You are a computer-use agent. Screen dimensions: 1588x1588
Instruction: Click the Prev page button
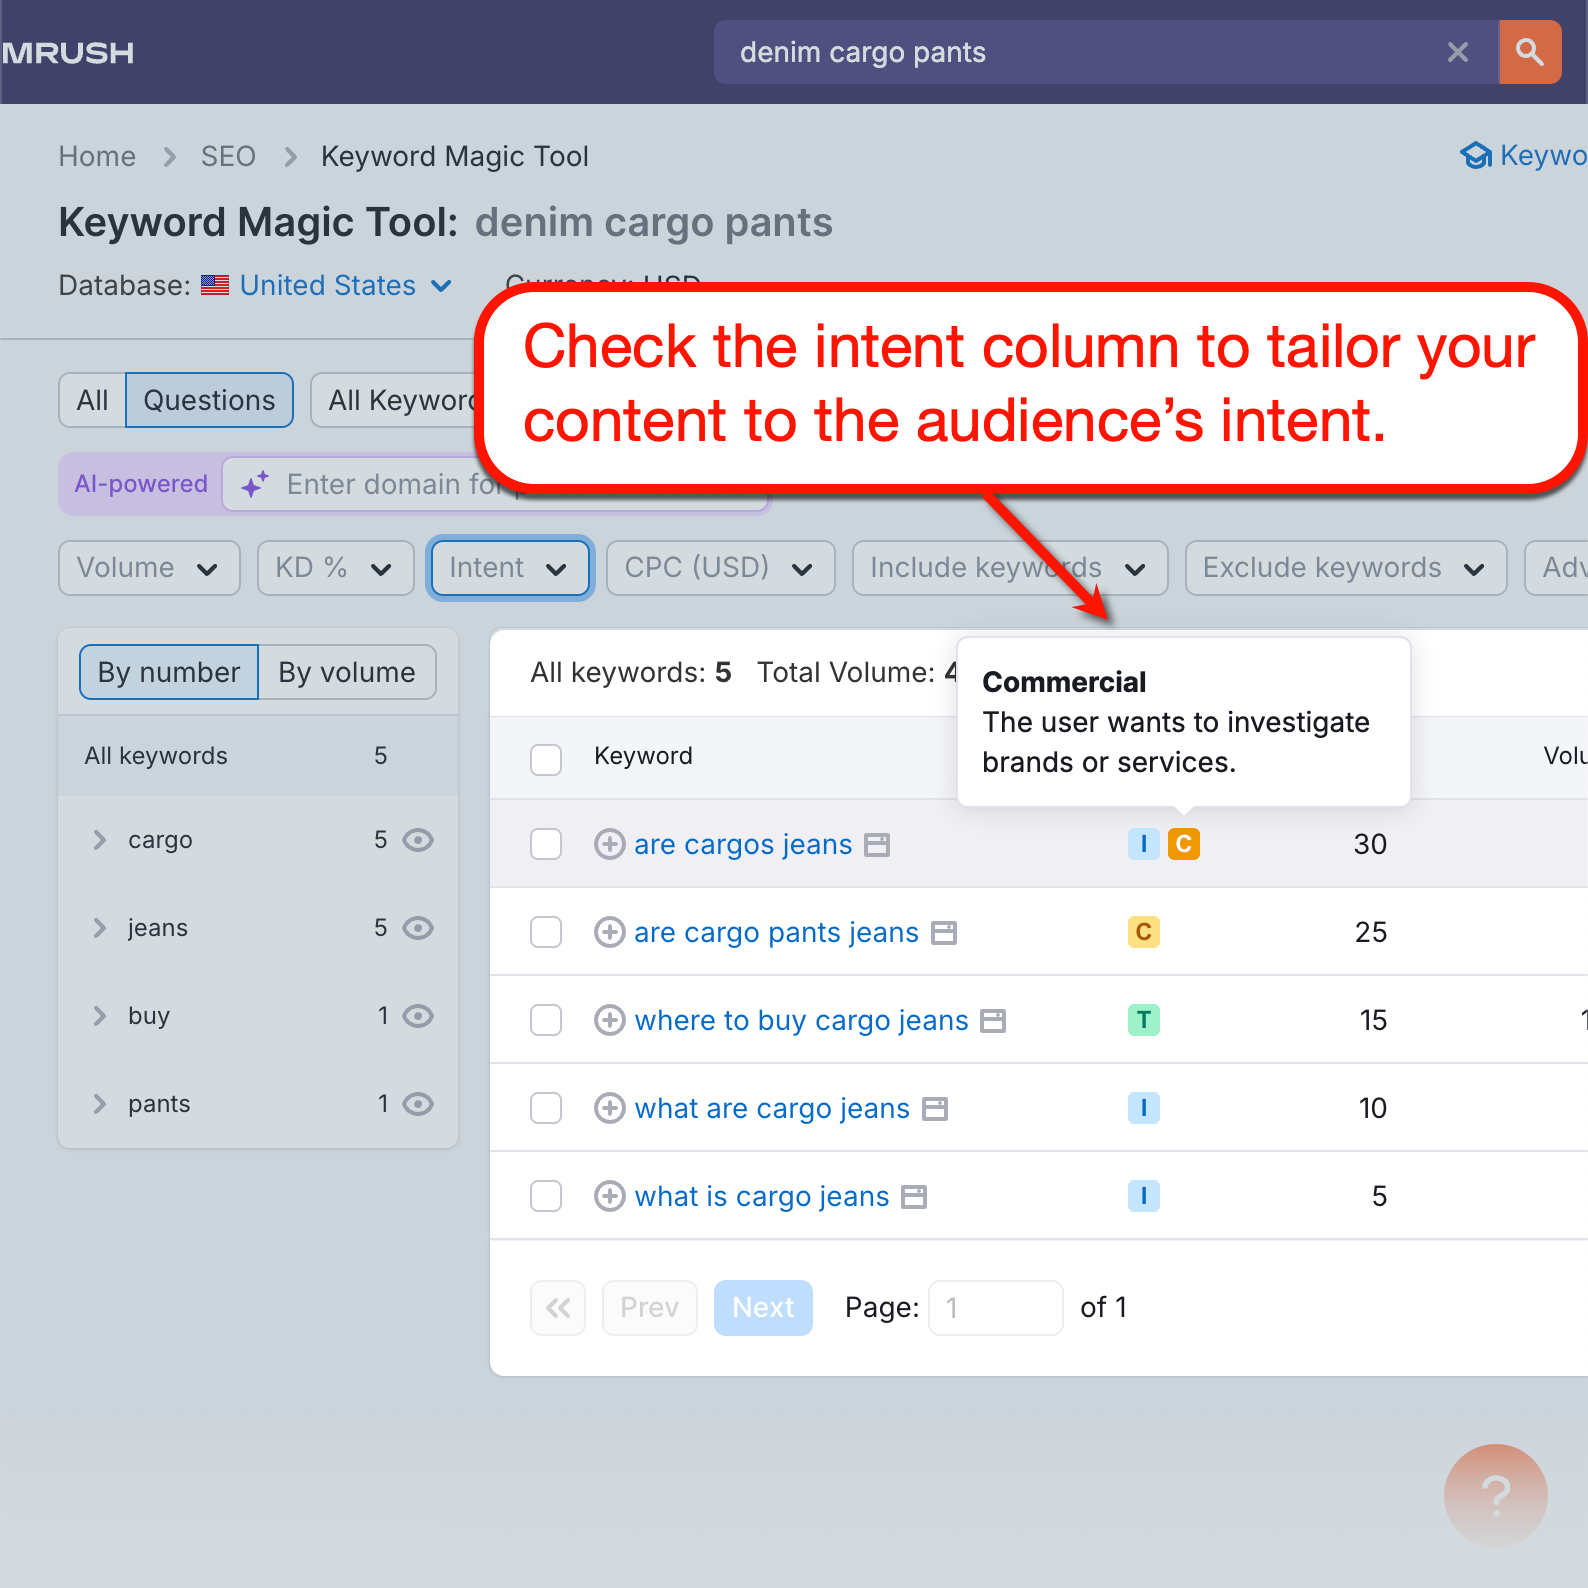click(x=650, y=1308)
